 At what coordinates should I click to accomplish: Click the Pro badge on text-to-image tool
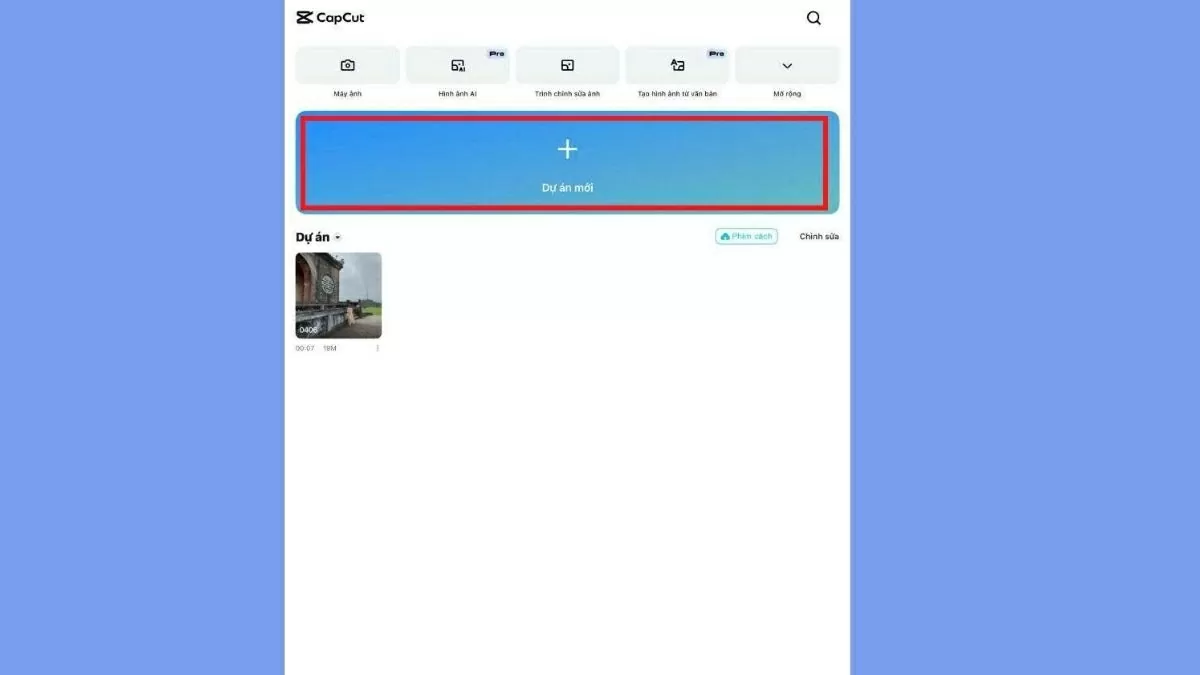point(716,53)
